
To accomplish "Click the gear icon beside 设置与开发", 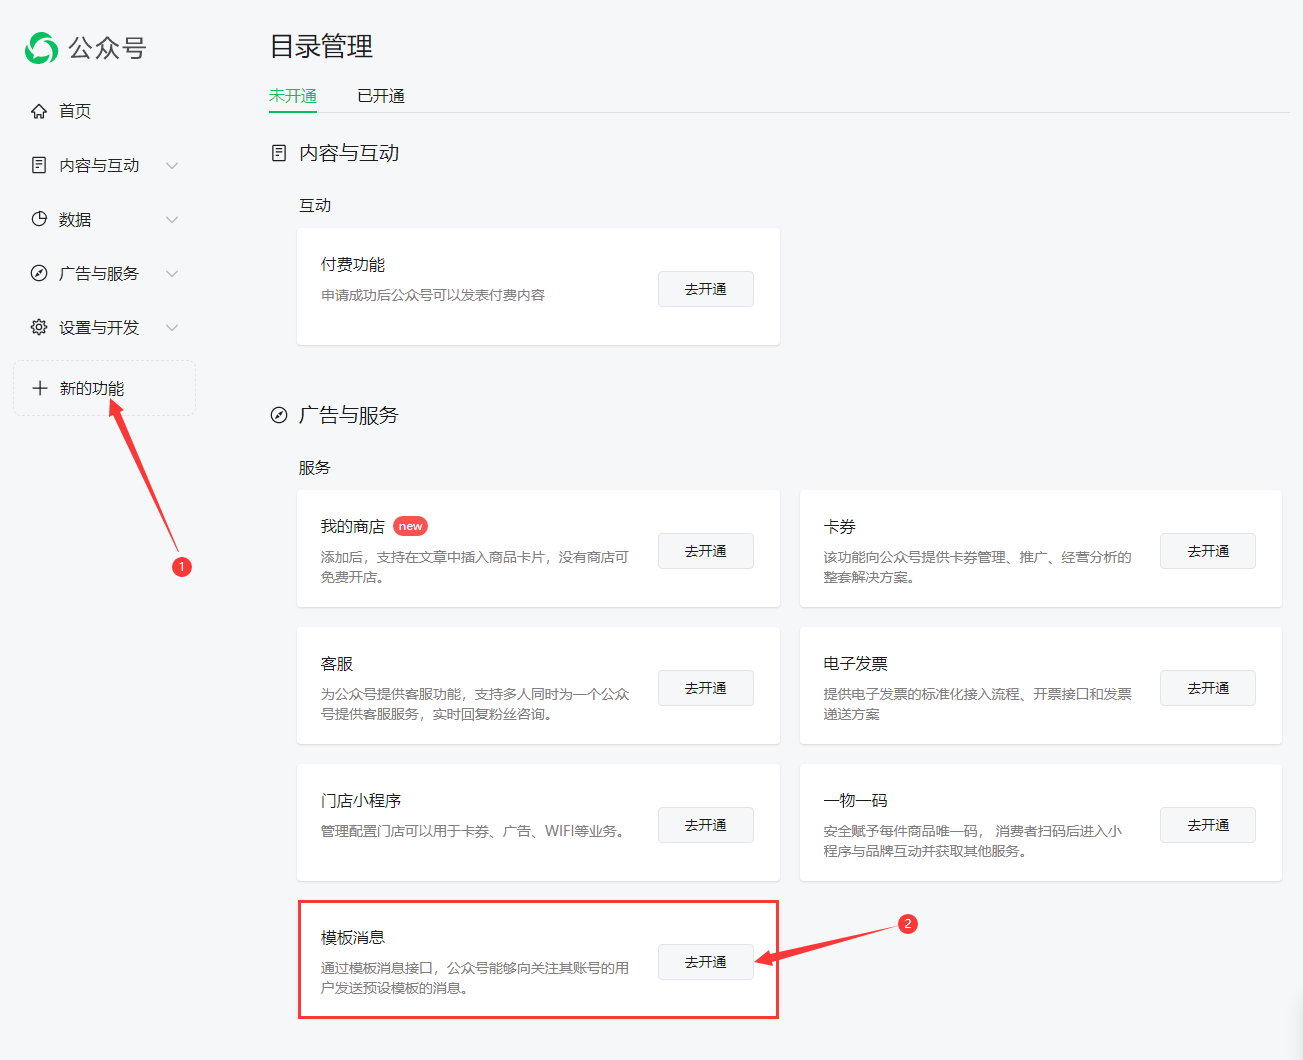I will click(x=39, y=327).
